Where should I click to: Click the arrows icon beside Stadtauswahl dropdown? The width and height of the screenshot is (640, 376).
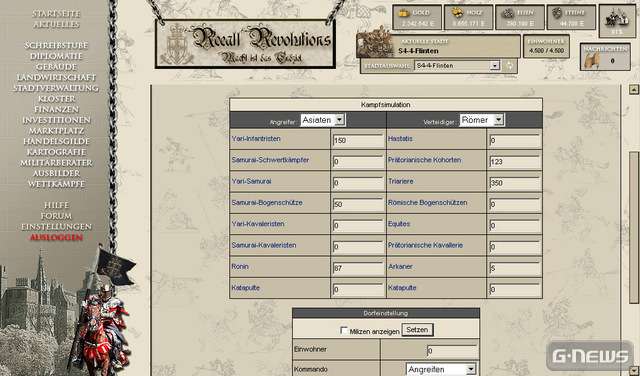pyautogui.click(x=509, y=66)
